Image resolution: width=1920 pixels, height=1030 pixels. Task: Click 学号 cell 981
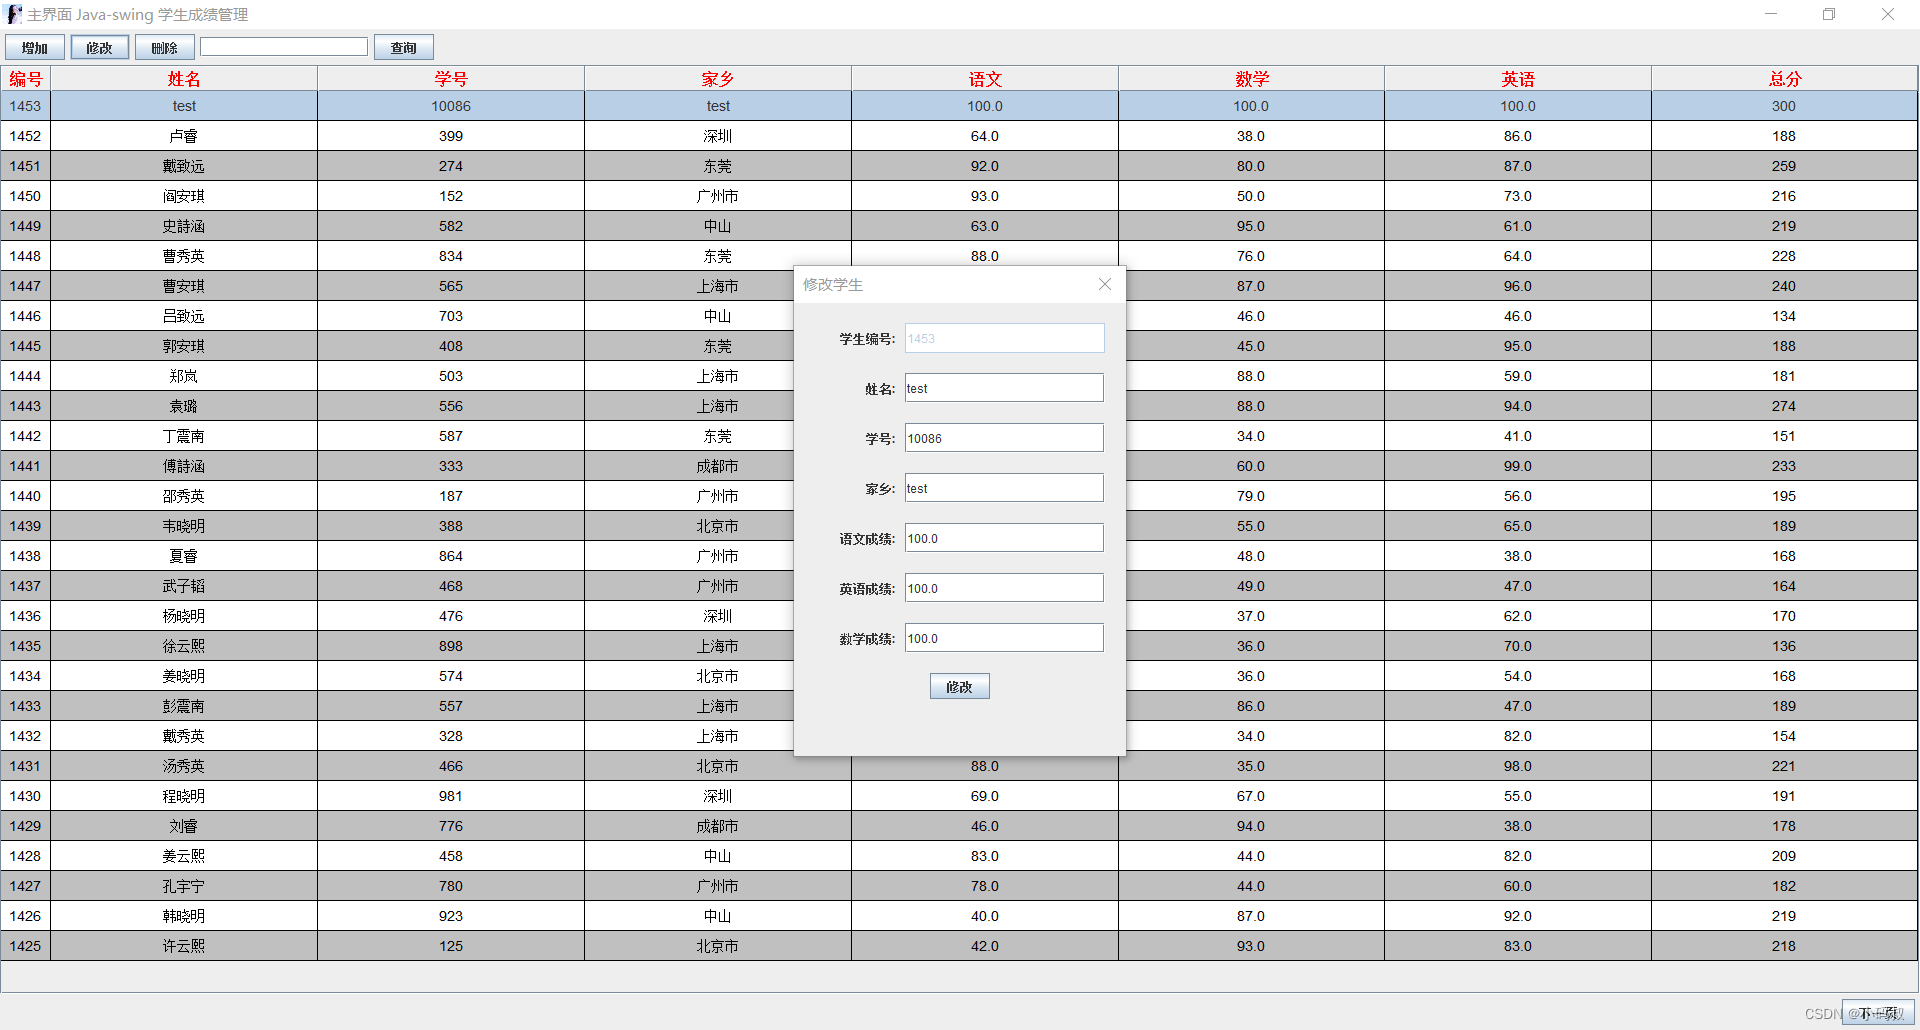pyautogui.click(x=451, y=796)
